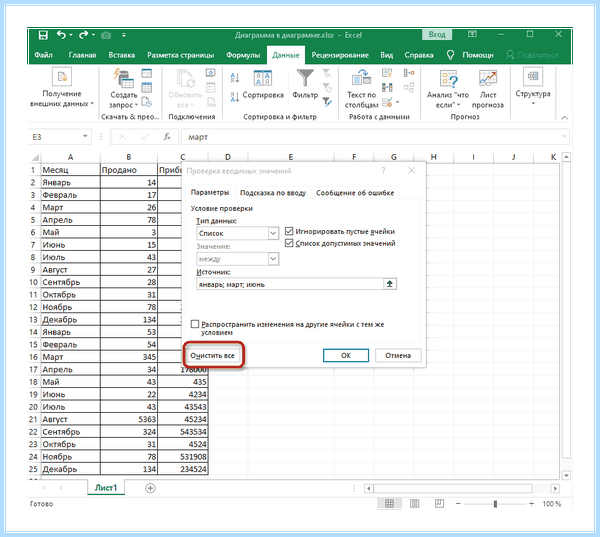Click the Вход sign-in button
Viewport: 600px width, 537px height.
[437, 35]
